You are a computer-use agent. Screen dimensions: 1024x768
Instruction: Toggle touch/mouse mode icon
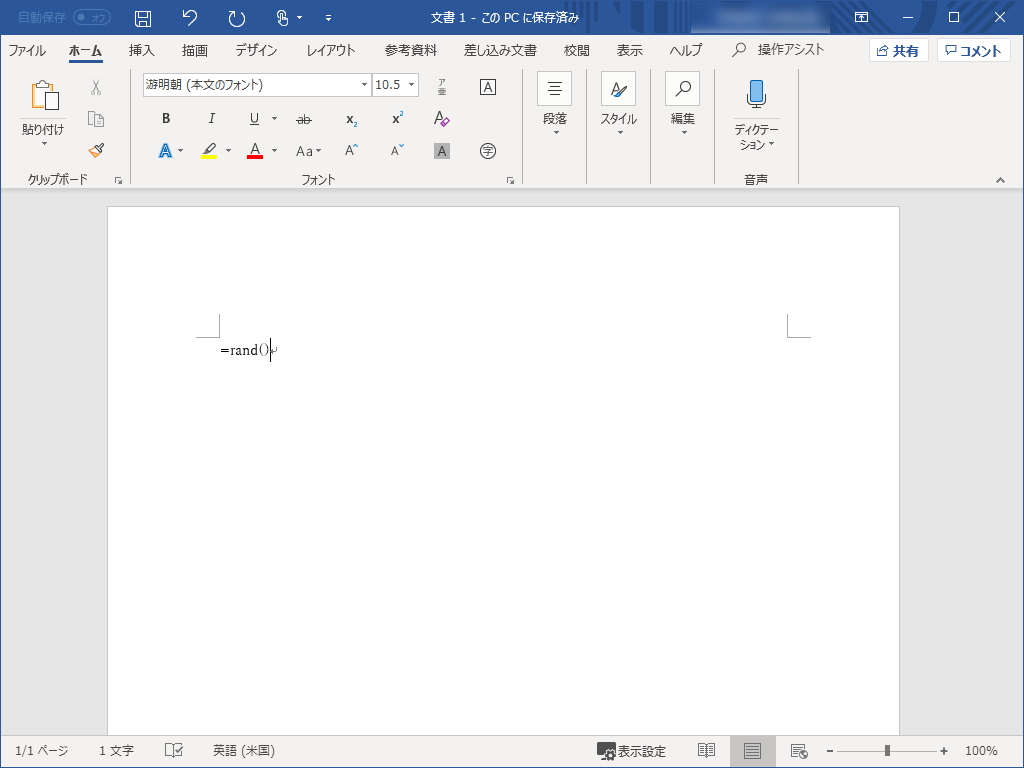click(282, 18)
